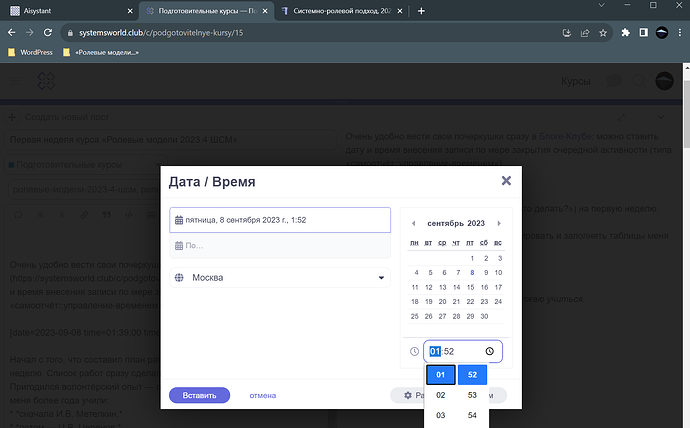Viewport: 690px width, 428px height.
Task: Close the Дата / Время dialog
Action: pyautogui.click(x=506, y=181)
